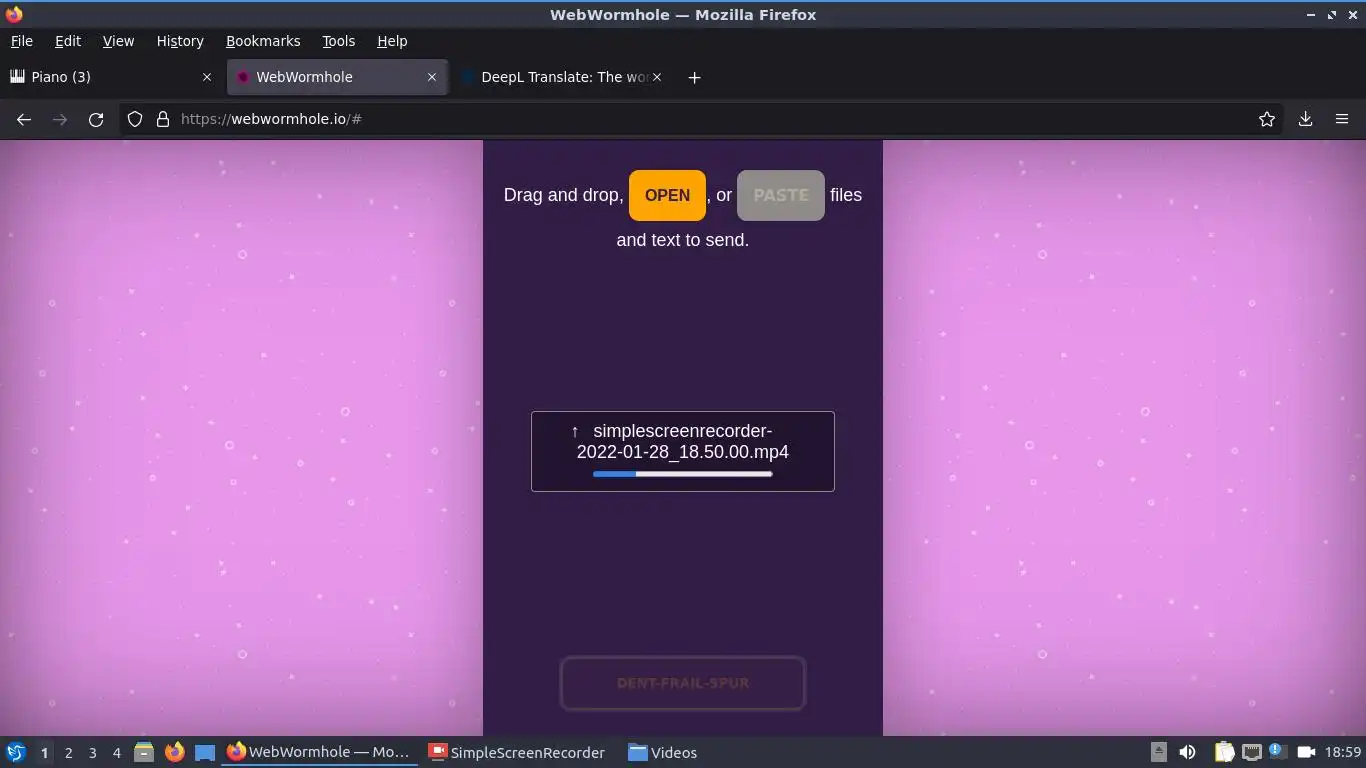Click the orange OPEN button
Image resolution: width=1366 pixels, height=768 pixels.
[x=667, y=195]
